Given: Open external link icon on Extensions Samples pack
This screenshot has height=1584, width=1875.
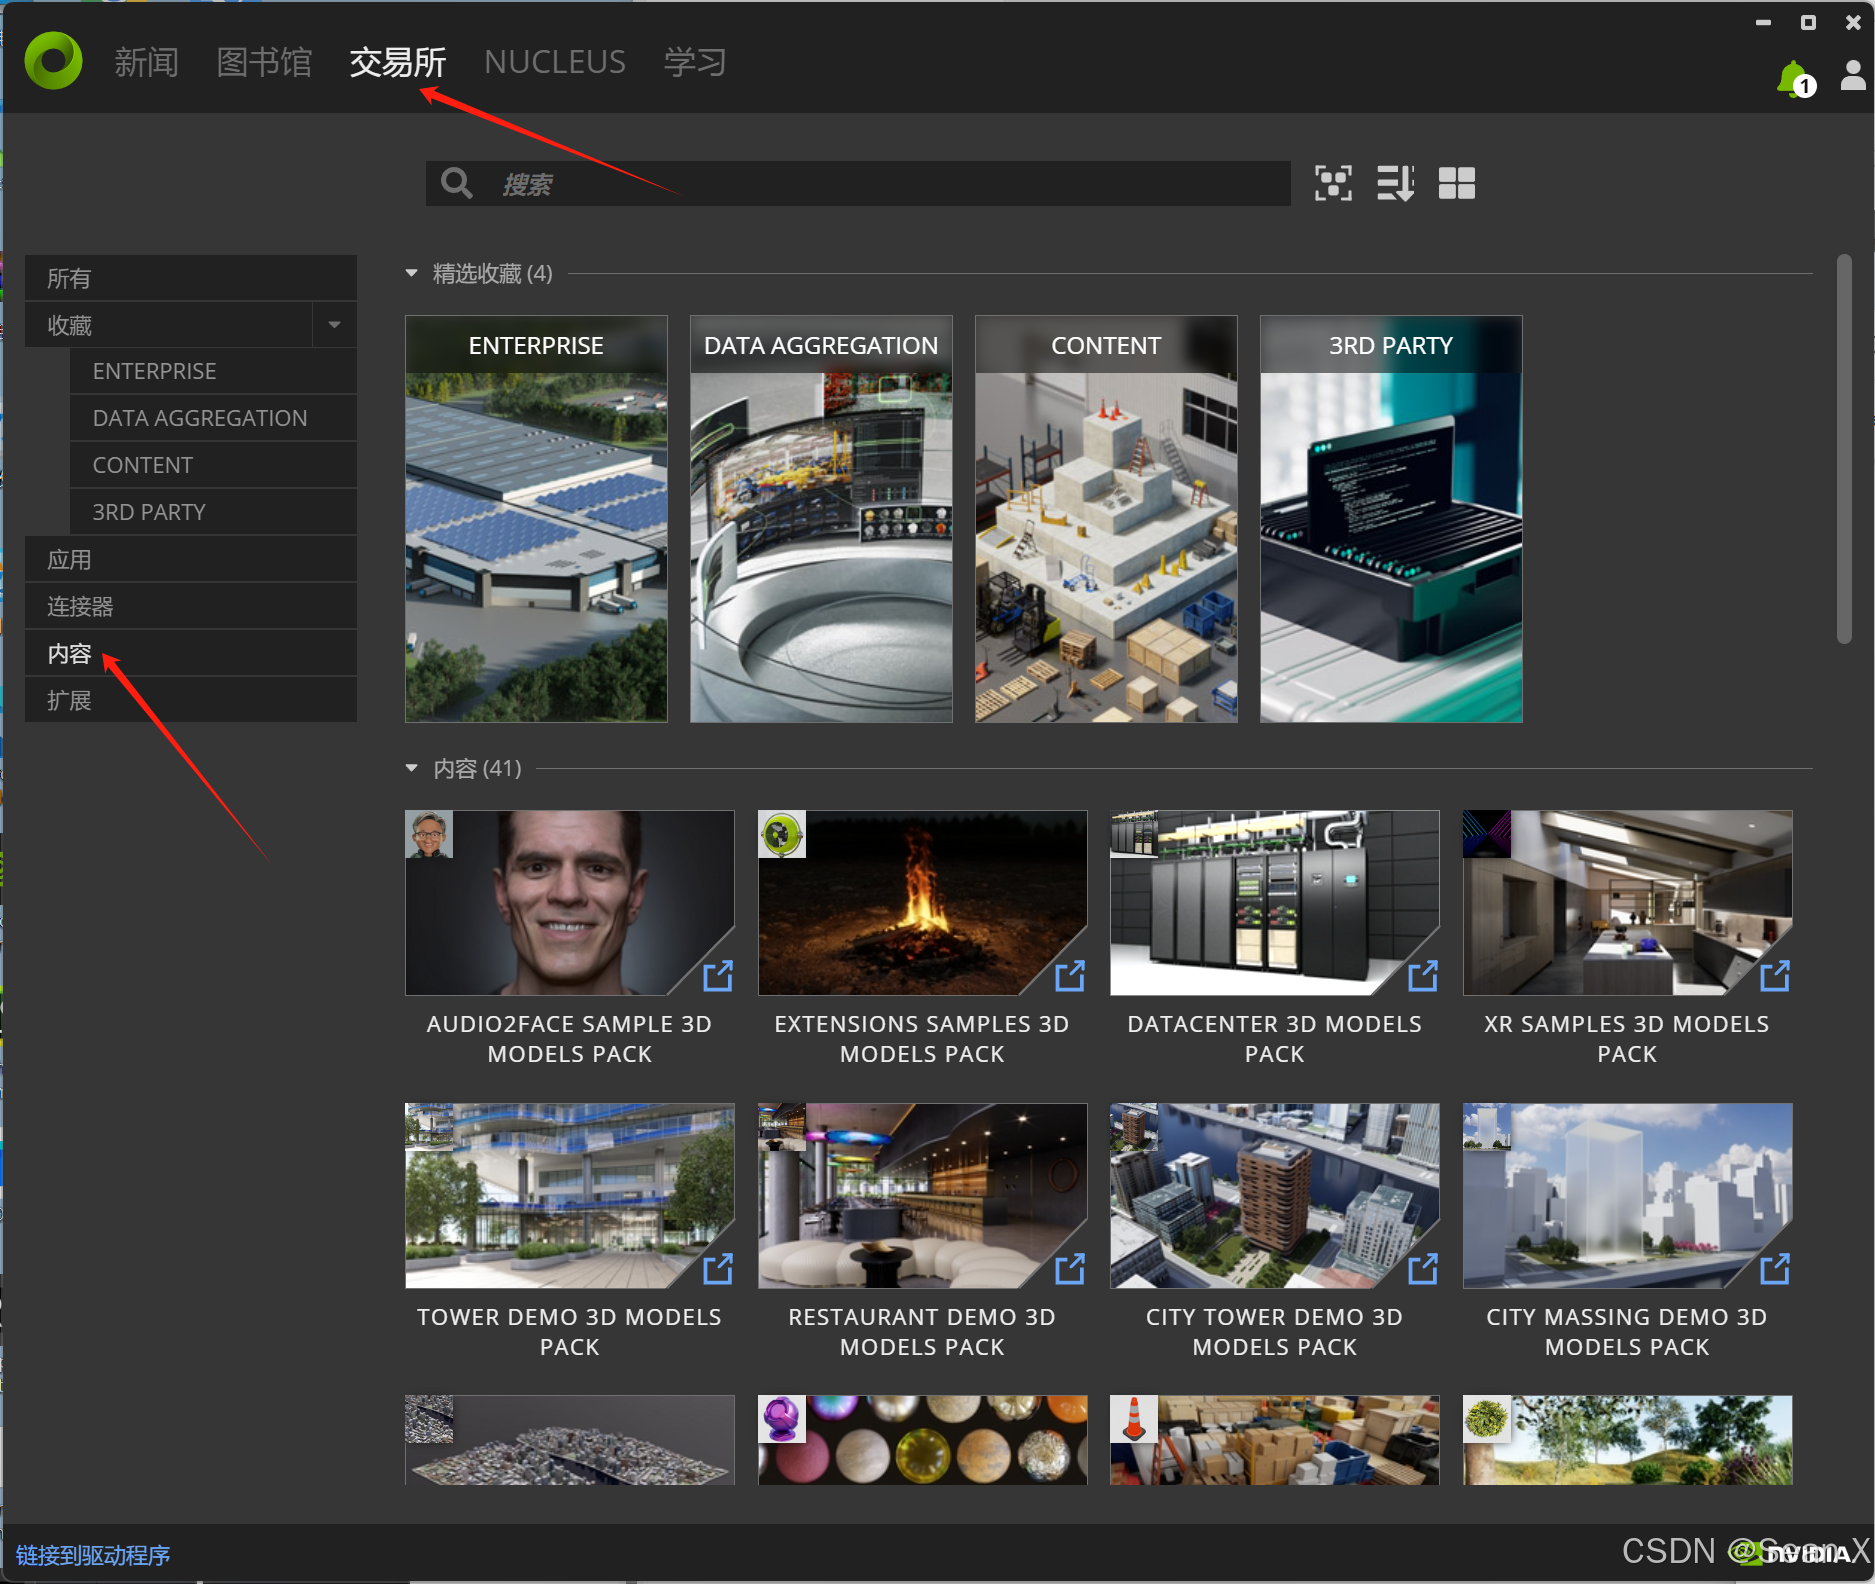Looking at the screenshot, I should (x=1070, y=975).
